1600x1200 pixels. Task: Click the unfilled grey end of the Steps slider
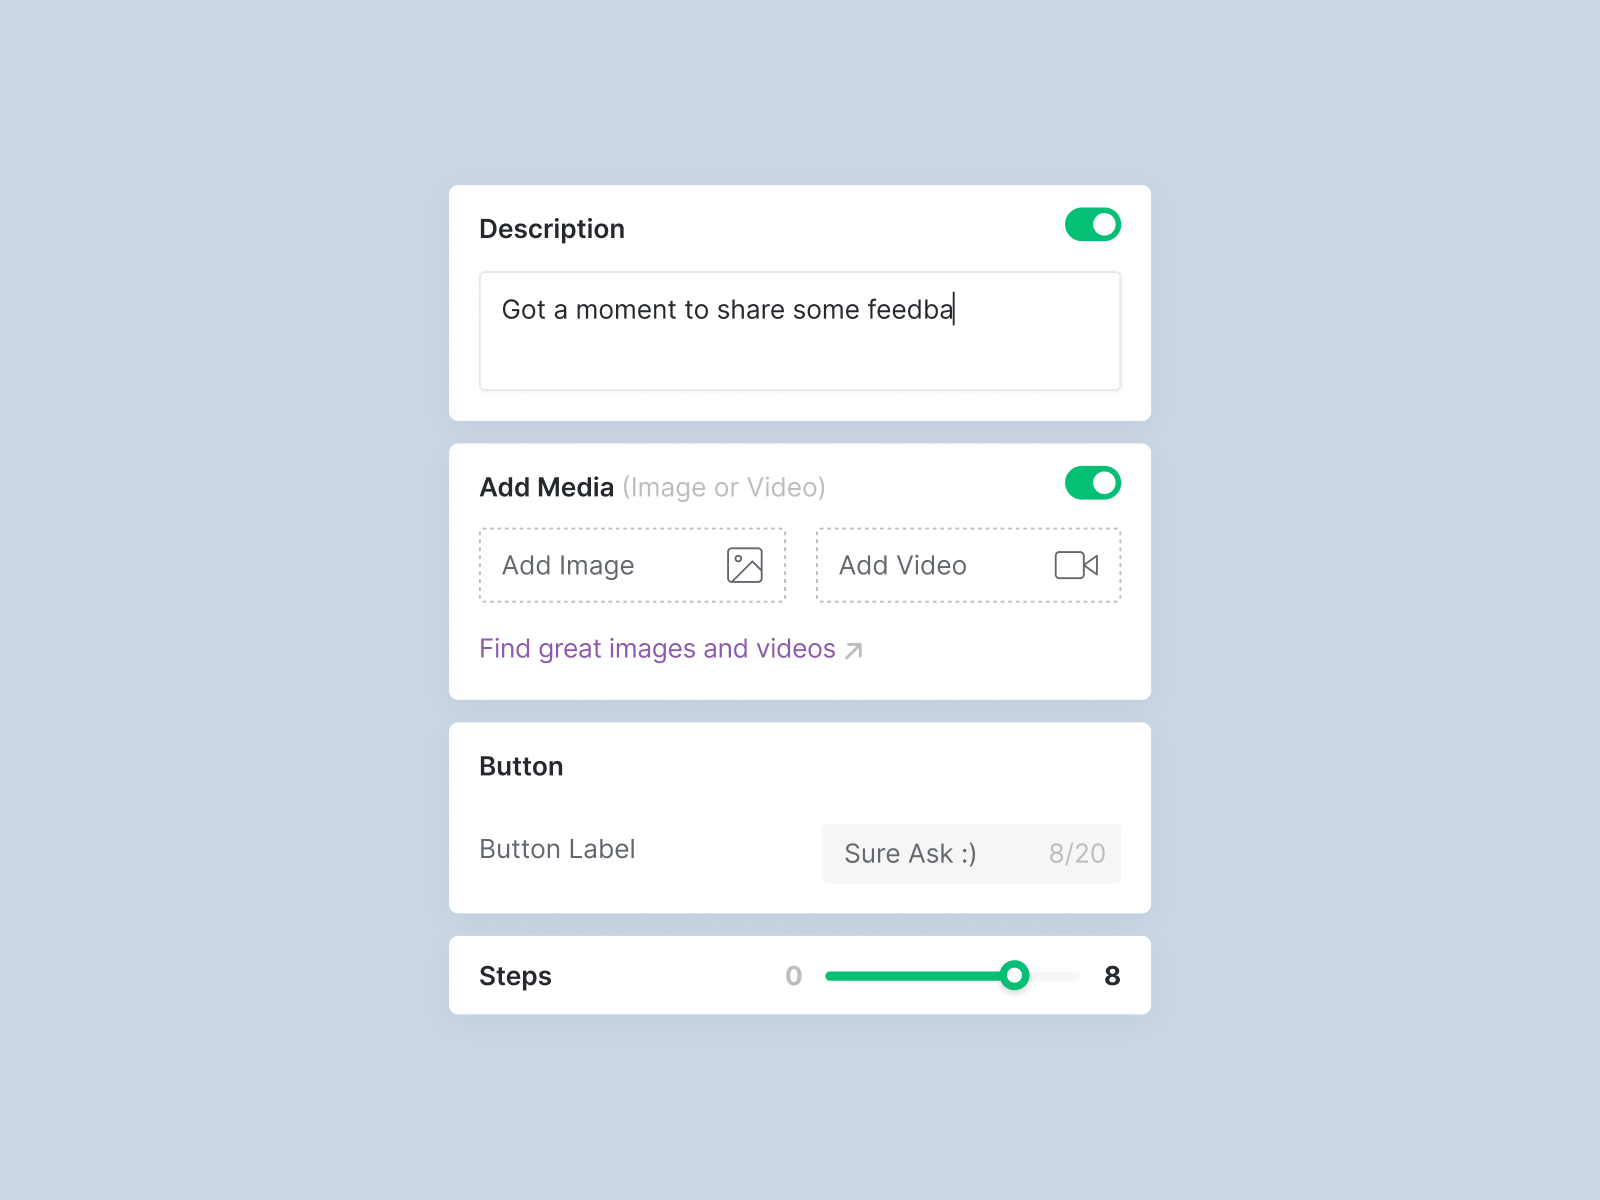point(1056,976)
